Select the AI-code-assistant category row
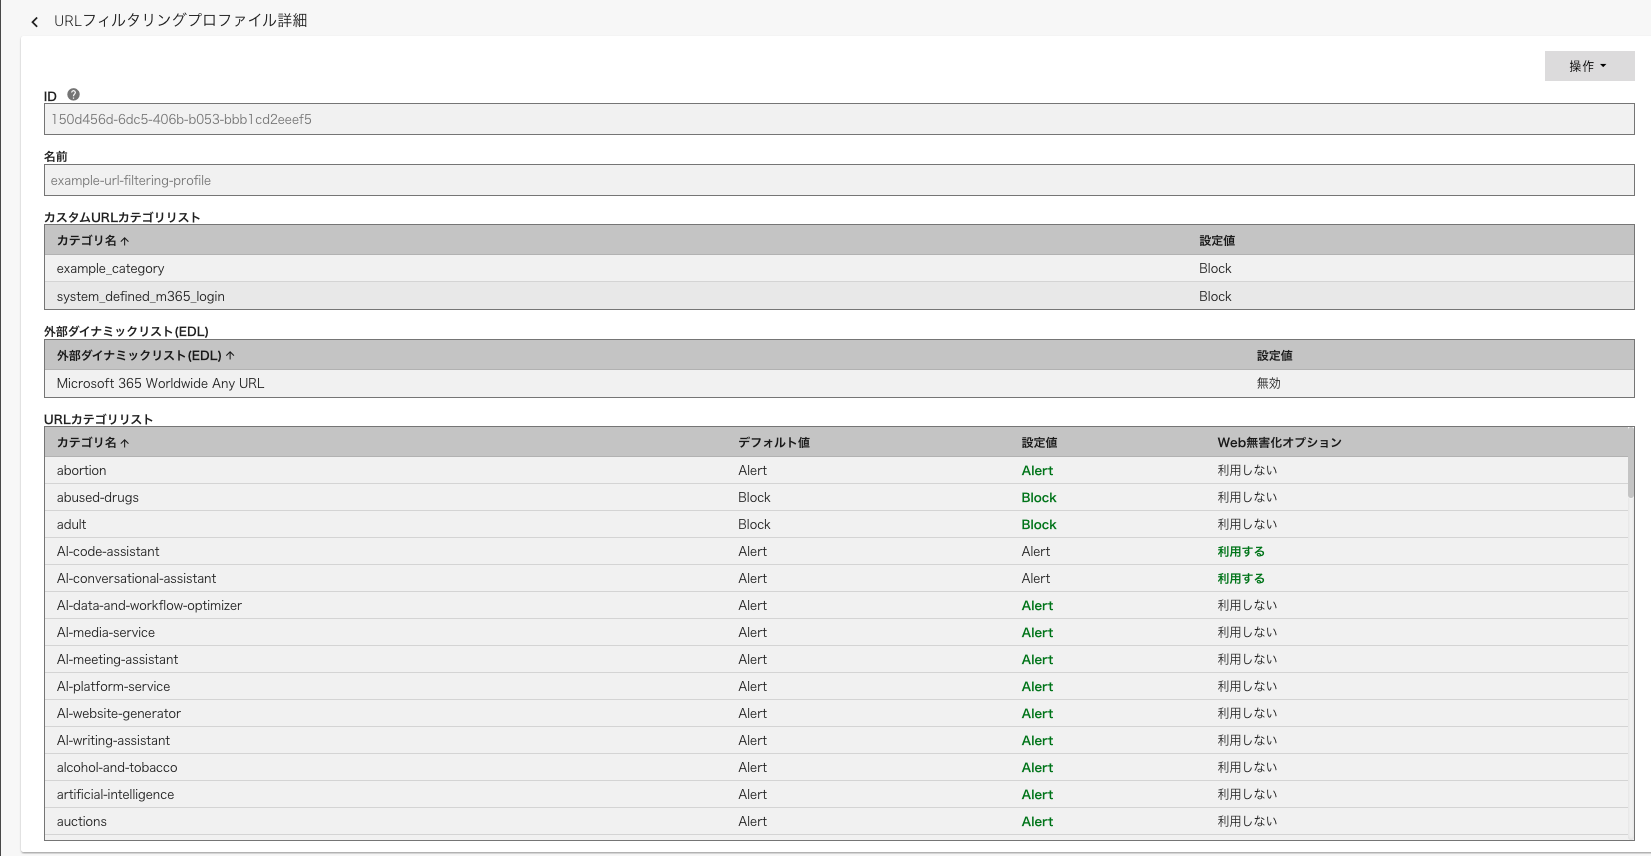Image resolution: width=1651 pixels, height=856 pixels. coord(836,551)
